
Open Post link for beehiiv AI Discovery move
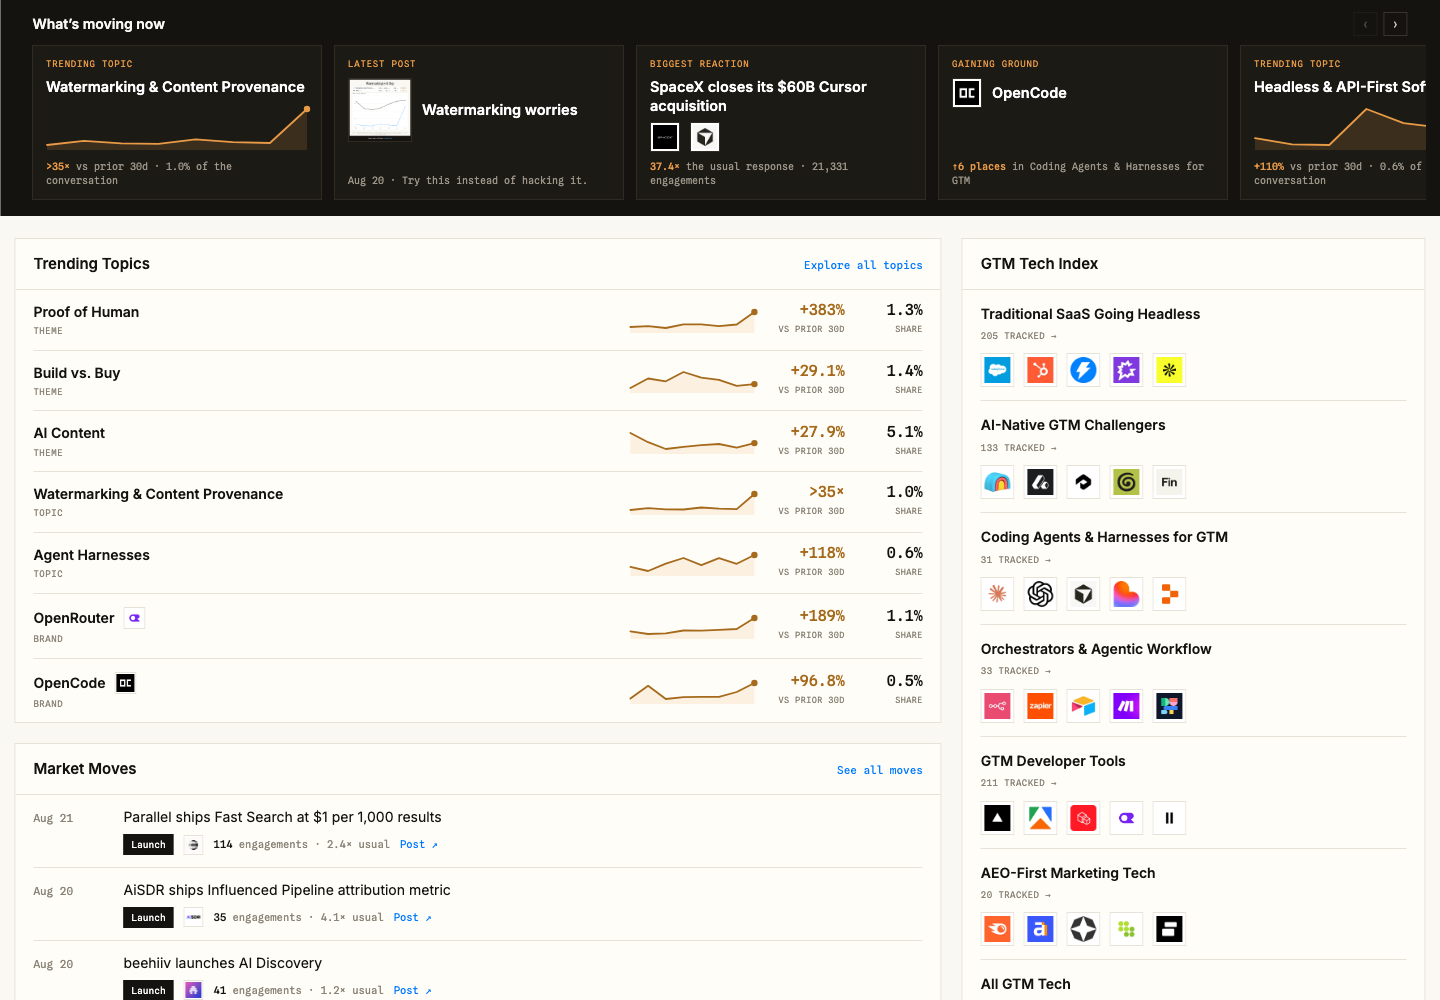(x=413, y=990)
